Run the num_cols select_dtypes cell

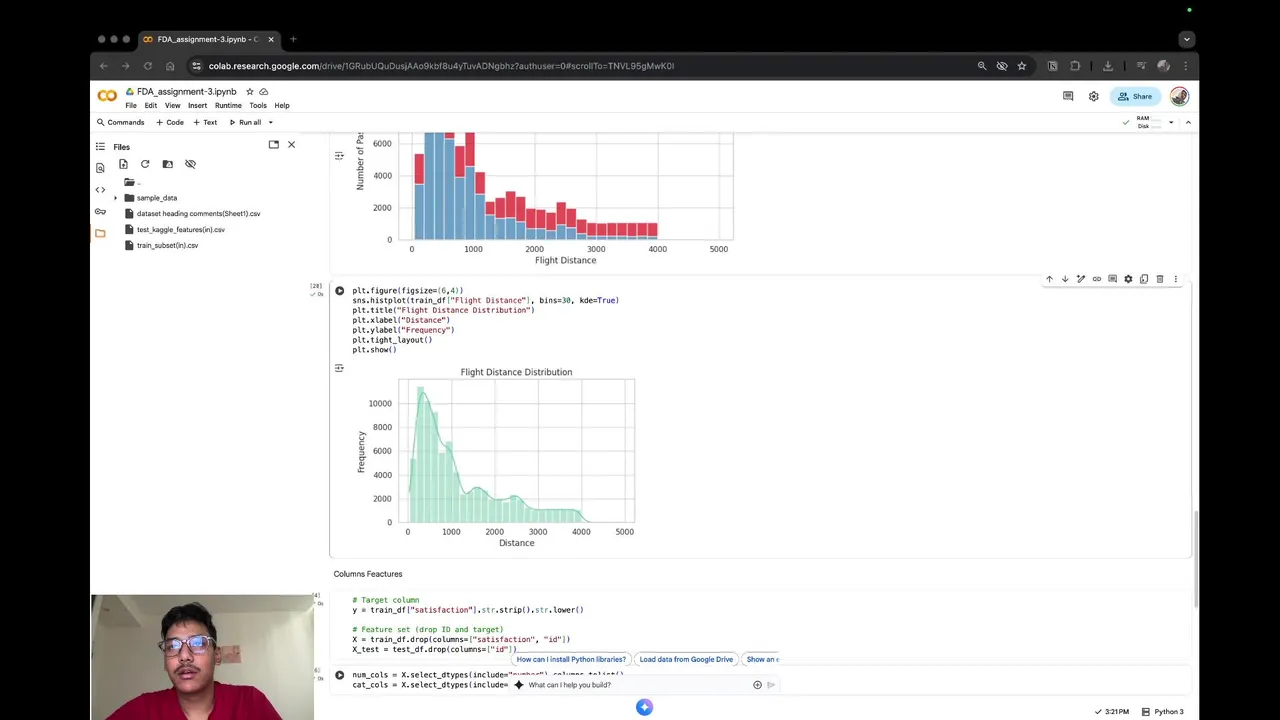(x=339, y=675)
